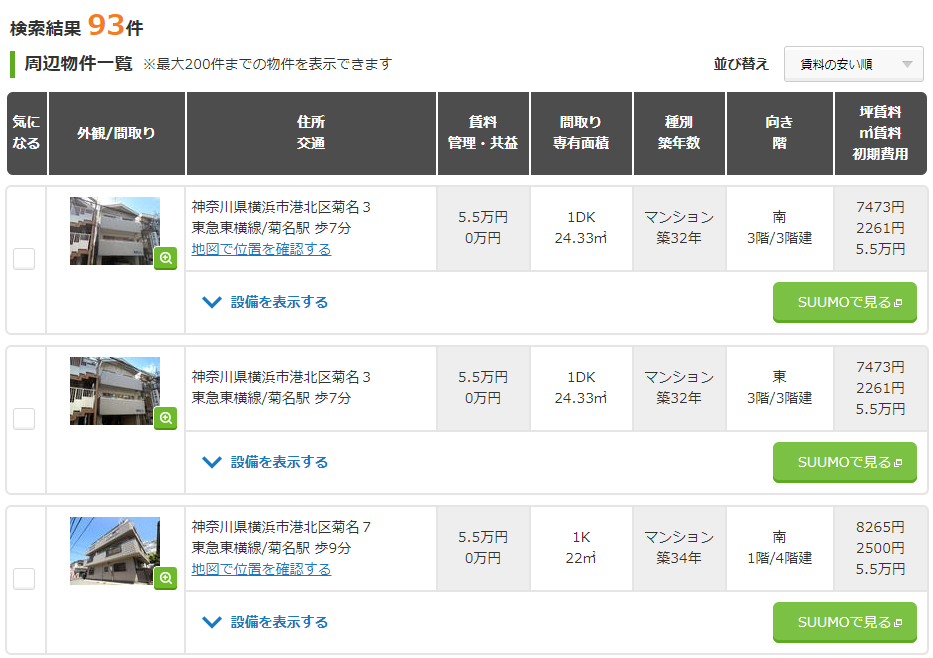Click the magnifier icon on the east-facing 菊名3 photo
Image resolution: width=933 pixels, height=658 pixels.
pos(165,418)
